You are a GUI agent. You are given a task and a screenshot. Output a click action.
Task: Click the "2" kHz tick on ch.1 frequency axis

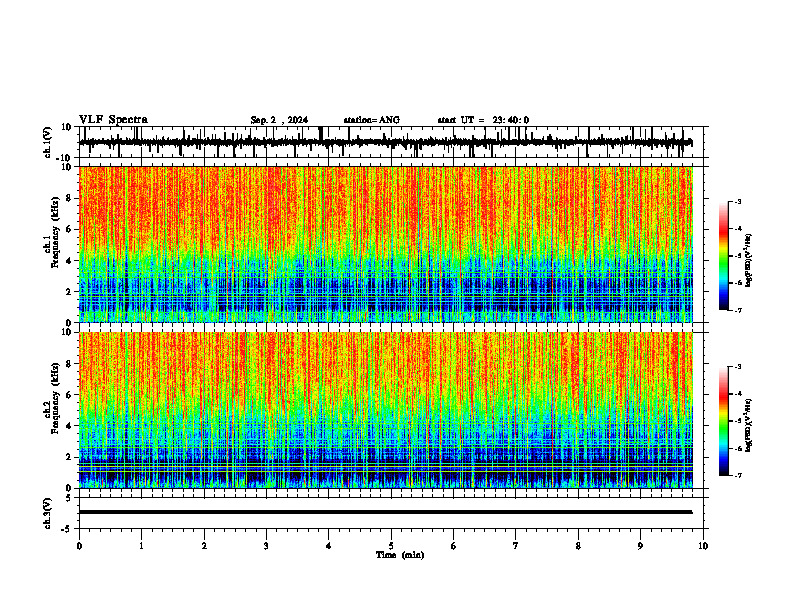(x=69, y=292)
